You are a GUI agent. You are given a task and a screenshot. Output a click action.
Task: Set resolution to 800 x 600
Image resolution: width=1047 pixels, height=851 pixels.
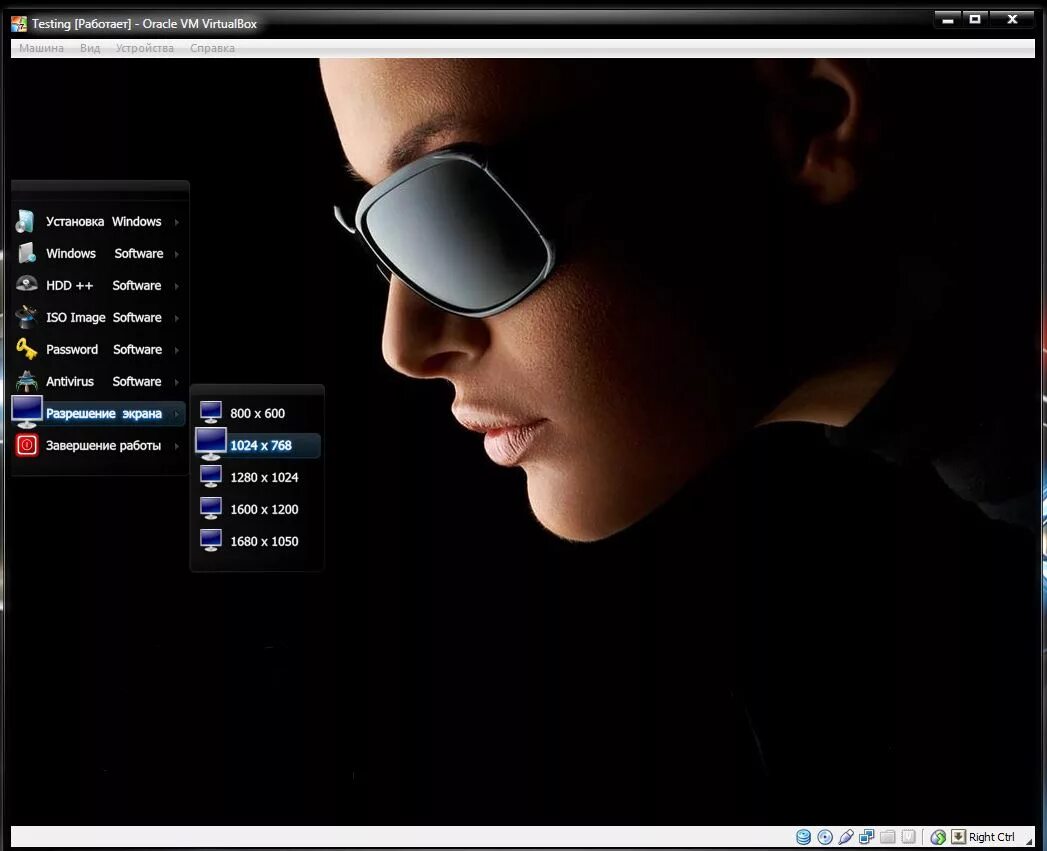pyautogui.click(x=258, y=413)
